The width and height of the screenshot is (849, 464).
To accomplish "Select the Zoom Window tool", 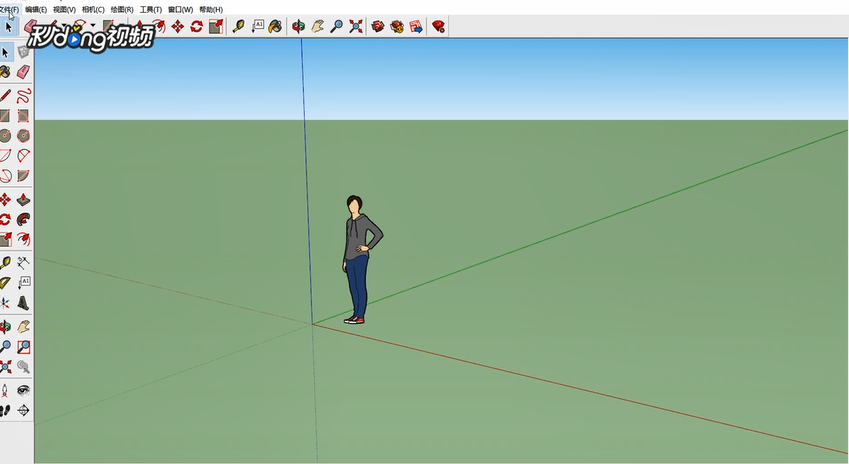I will (x=23, y=347).
